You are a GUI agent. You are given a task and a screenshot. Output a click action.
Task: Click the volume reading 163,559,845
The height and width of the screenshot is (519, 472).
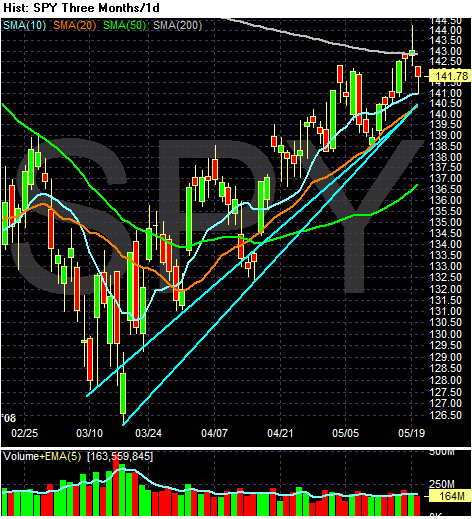point(120,456)
